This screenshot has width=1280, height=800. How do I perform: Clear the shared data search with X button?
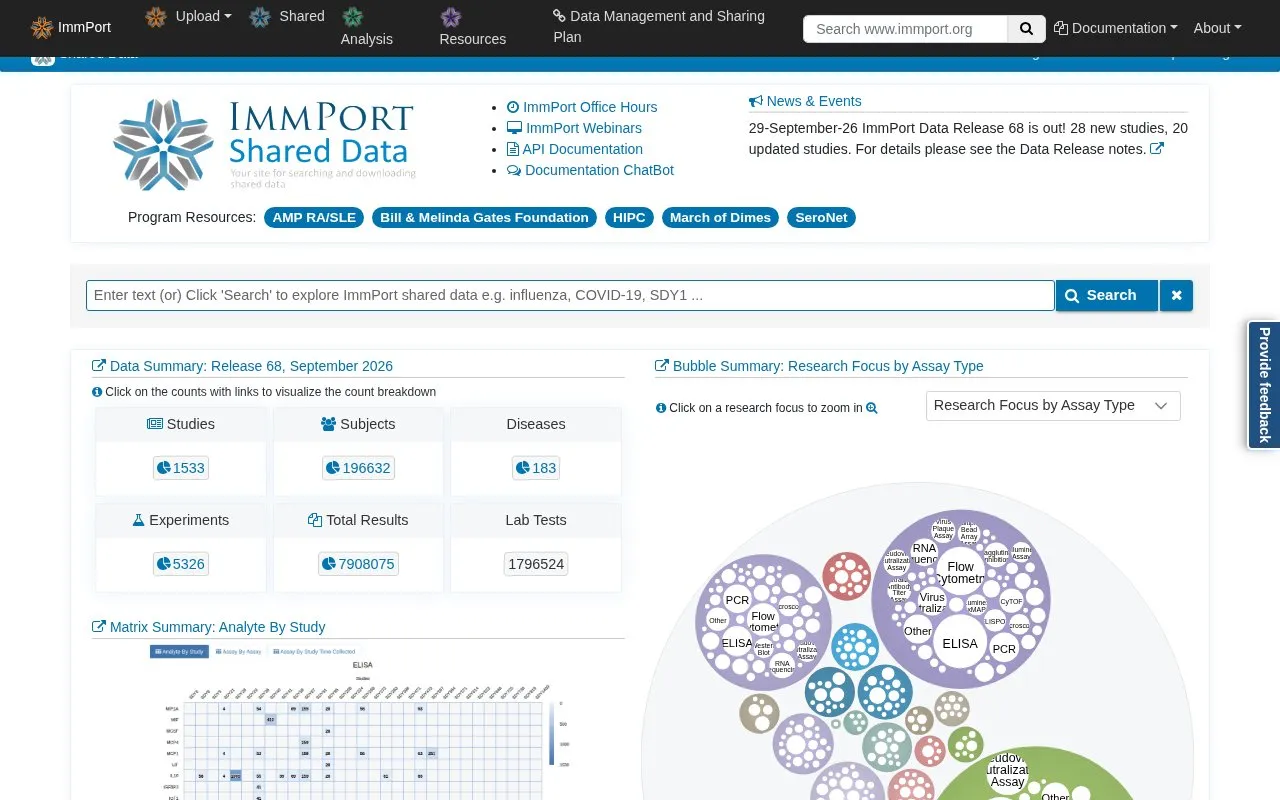click(x=1176, y=296)
